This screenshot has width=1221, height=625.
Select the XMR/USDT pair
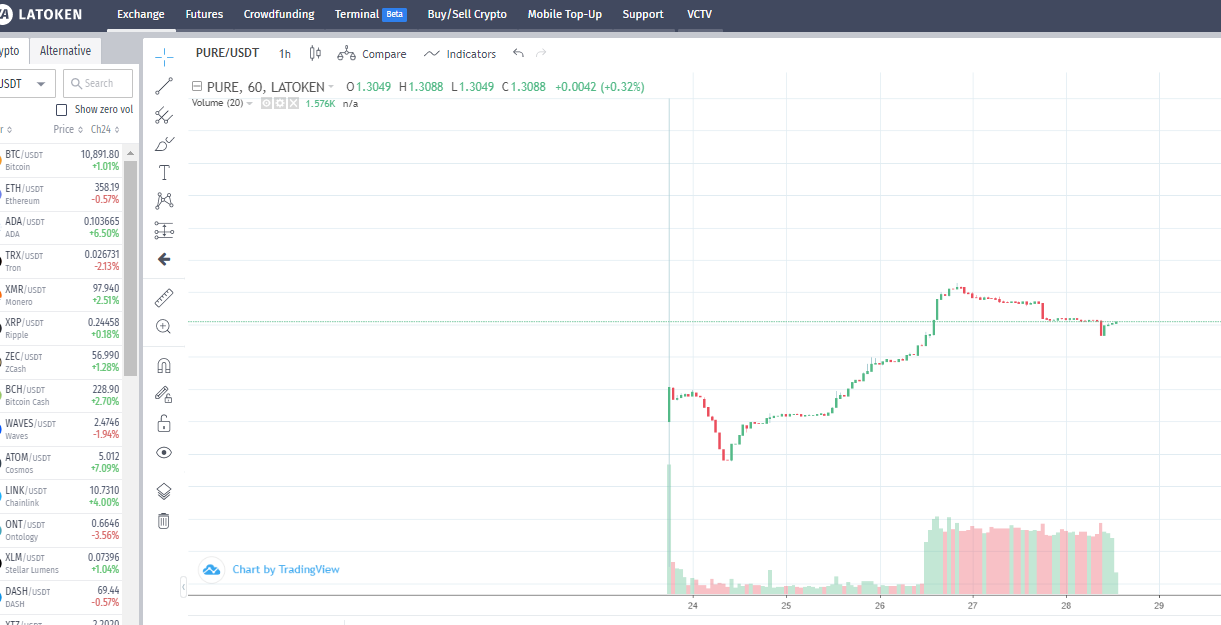coord(62,295)
